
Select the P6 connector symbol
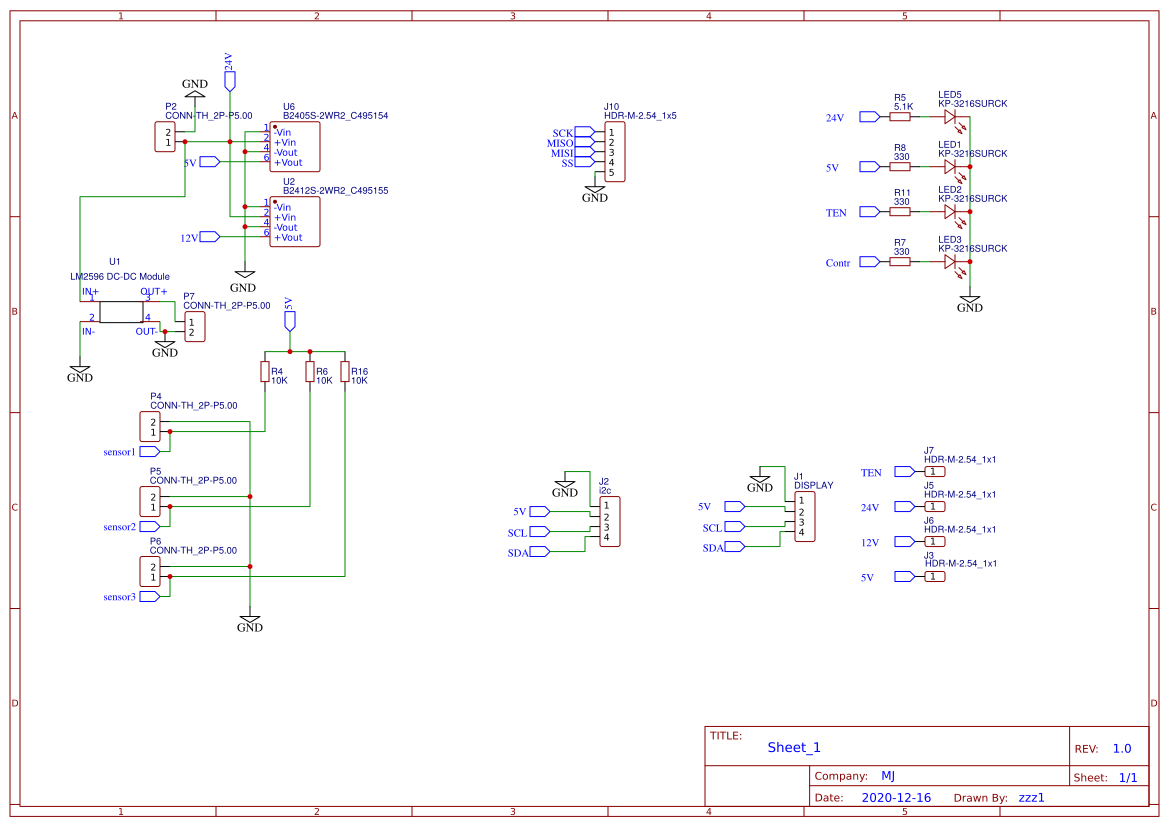click(x=150, y=571)
